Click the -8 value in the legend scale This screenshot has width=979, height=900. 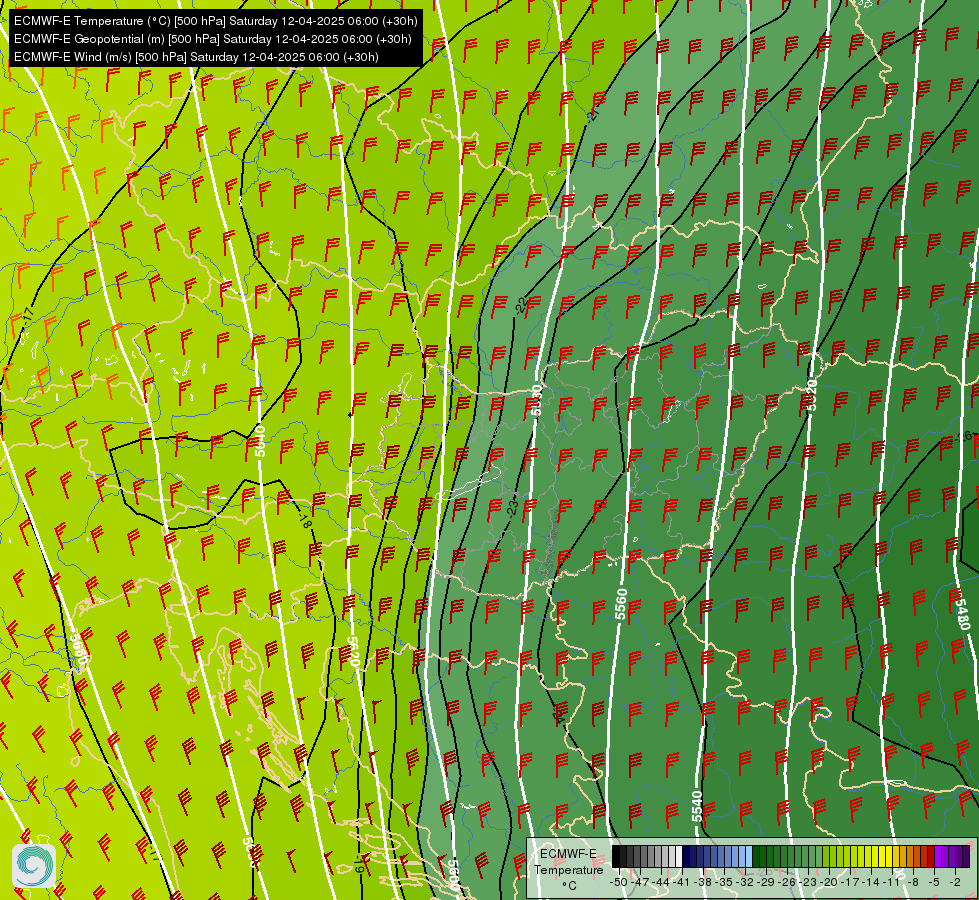point(913,882)
